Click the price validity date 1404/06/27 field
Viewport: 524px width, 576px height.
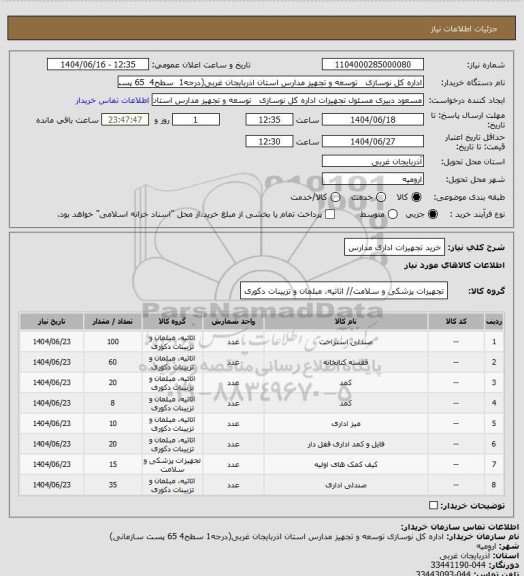(x=373, y=141)
